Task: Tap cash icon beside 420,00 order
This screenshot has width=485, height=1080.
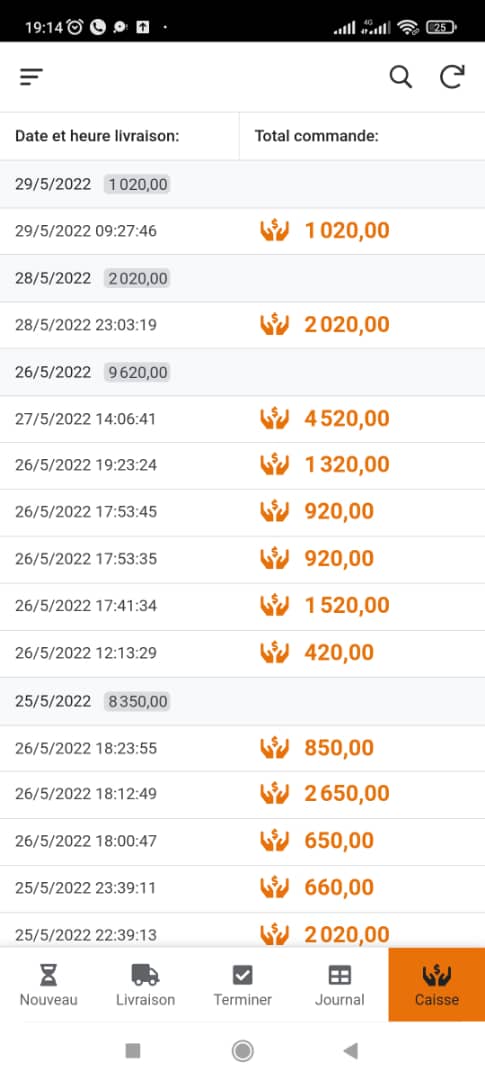Action: (x=274, y=652)
